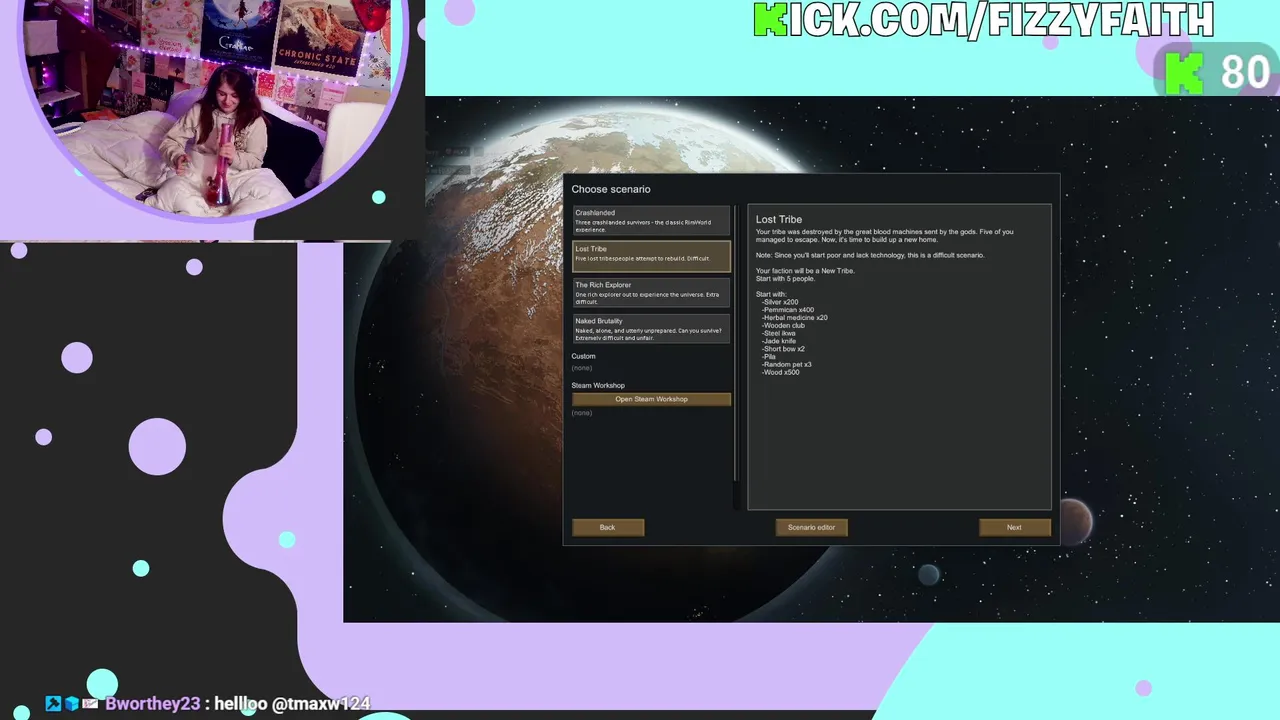Click '-Jade knife' start item
The height and width of the screenshot is (720, 1280).
click(779, 341)
